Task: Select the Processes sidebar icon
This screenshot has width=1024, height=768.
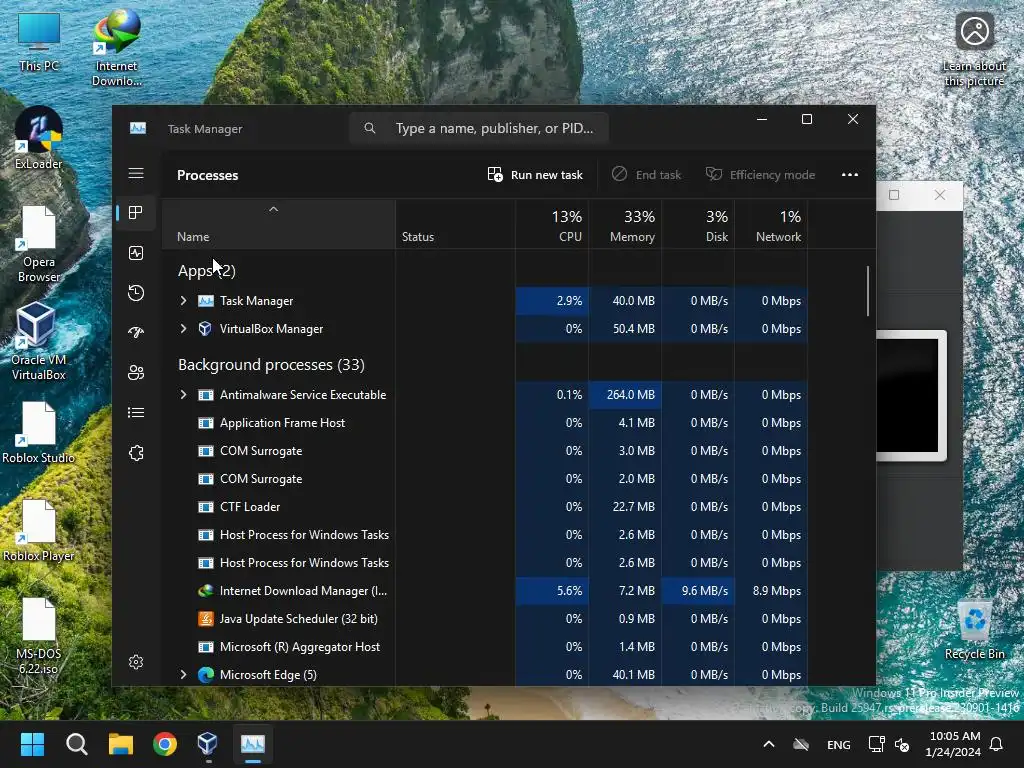Action: point(136,213)
